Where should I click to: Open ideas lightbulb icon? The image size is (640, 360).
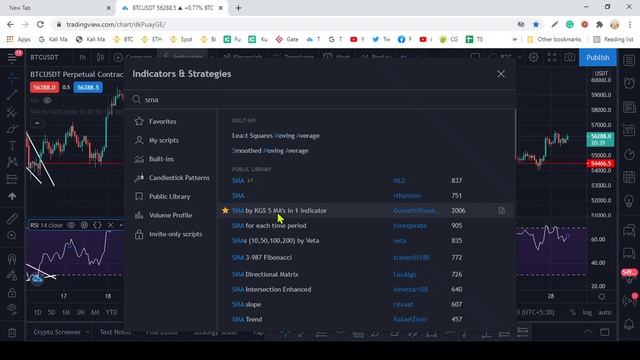click(x=629, y=201)
